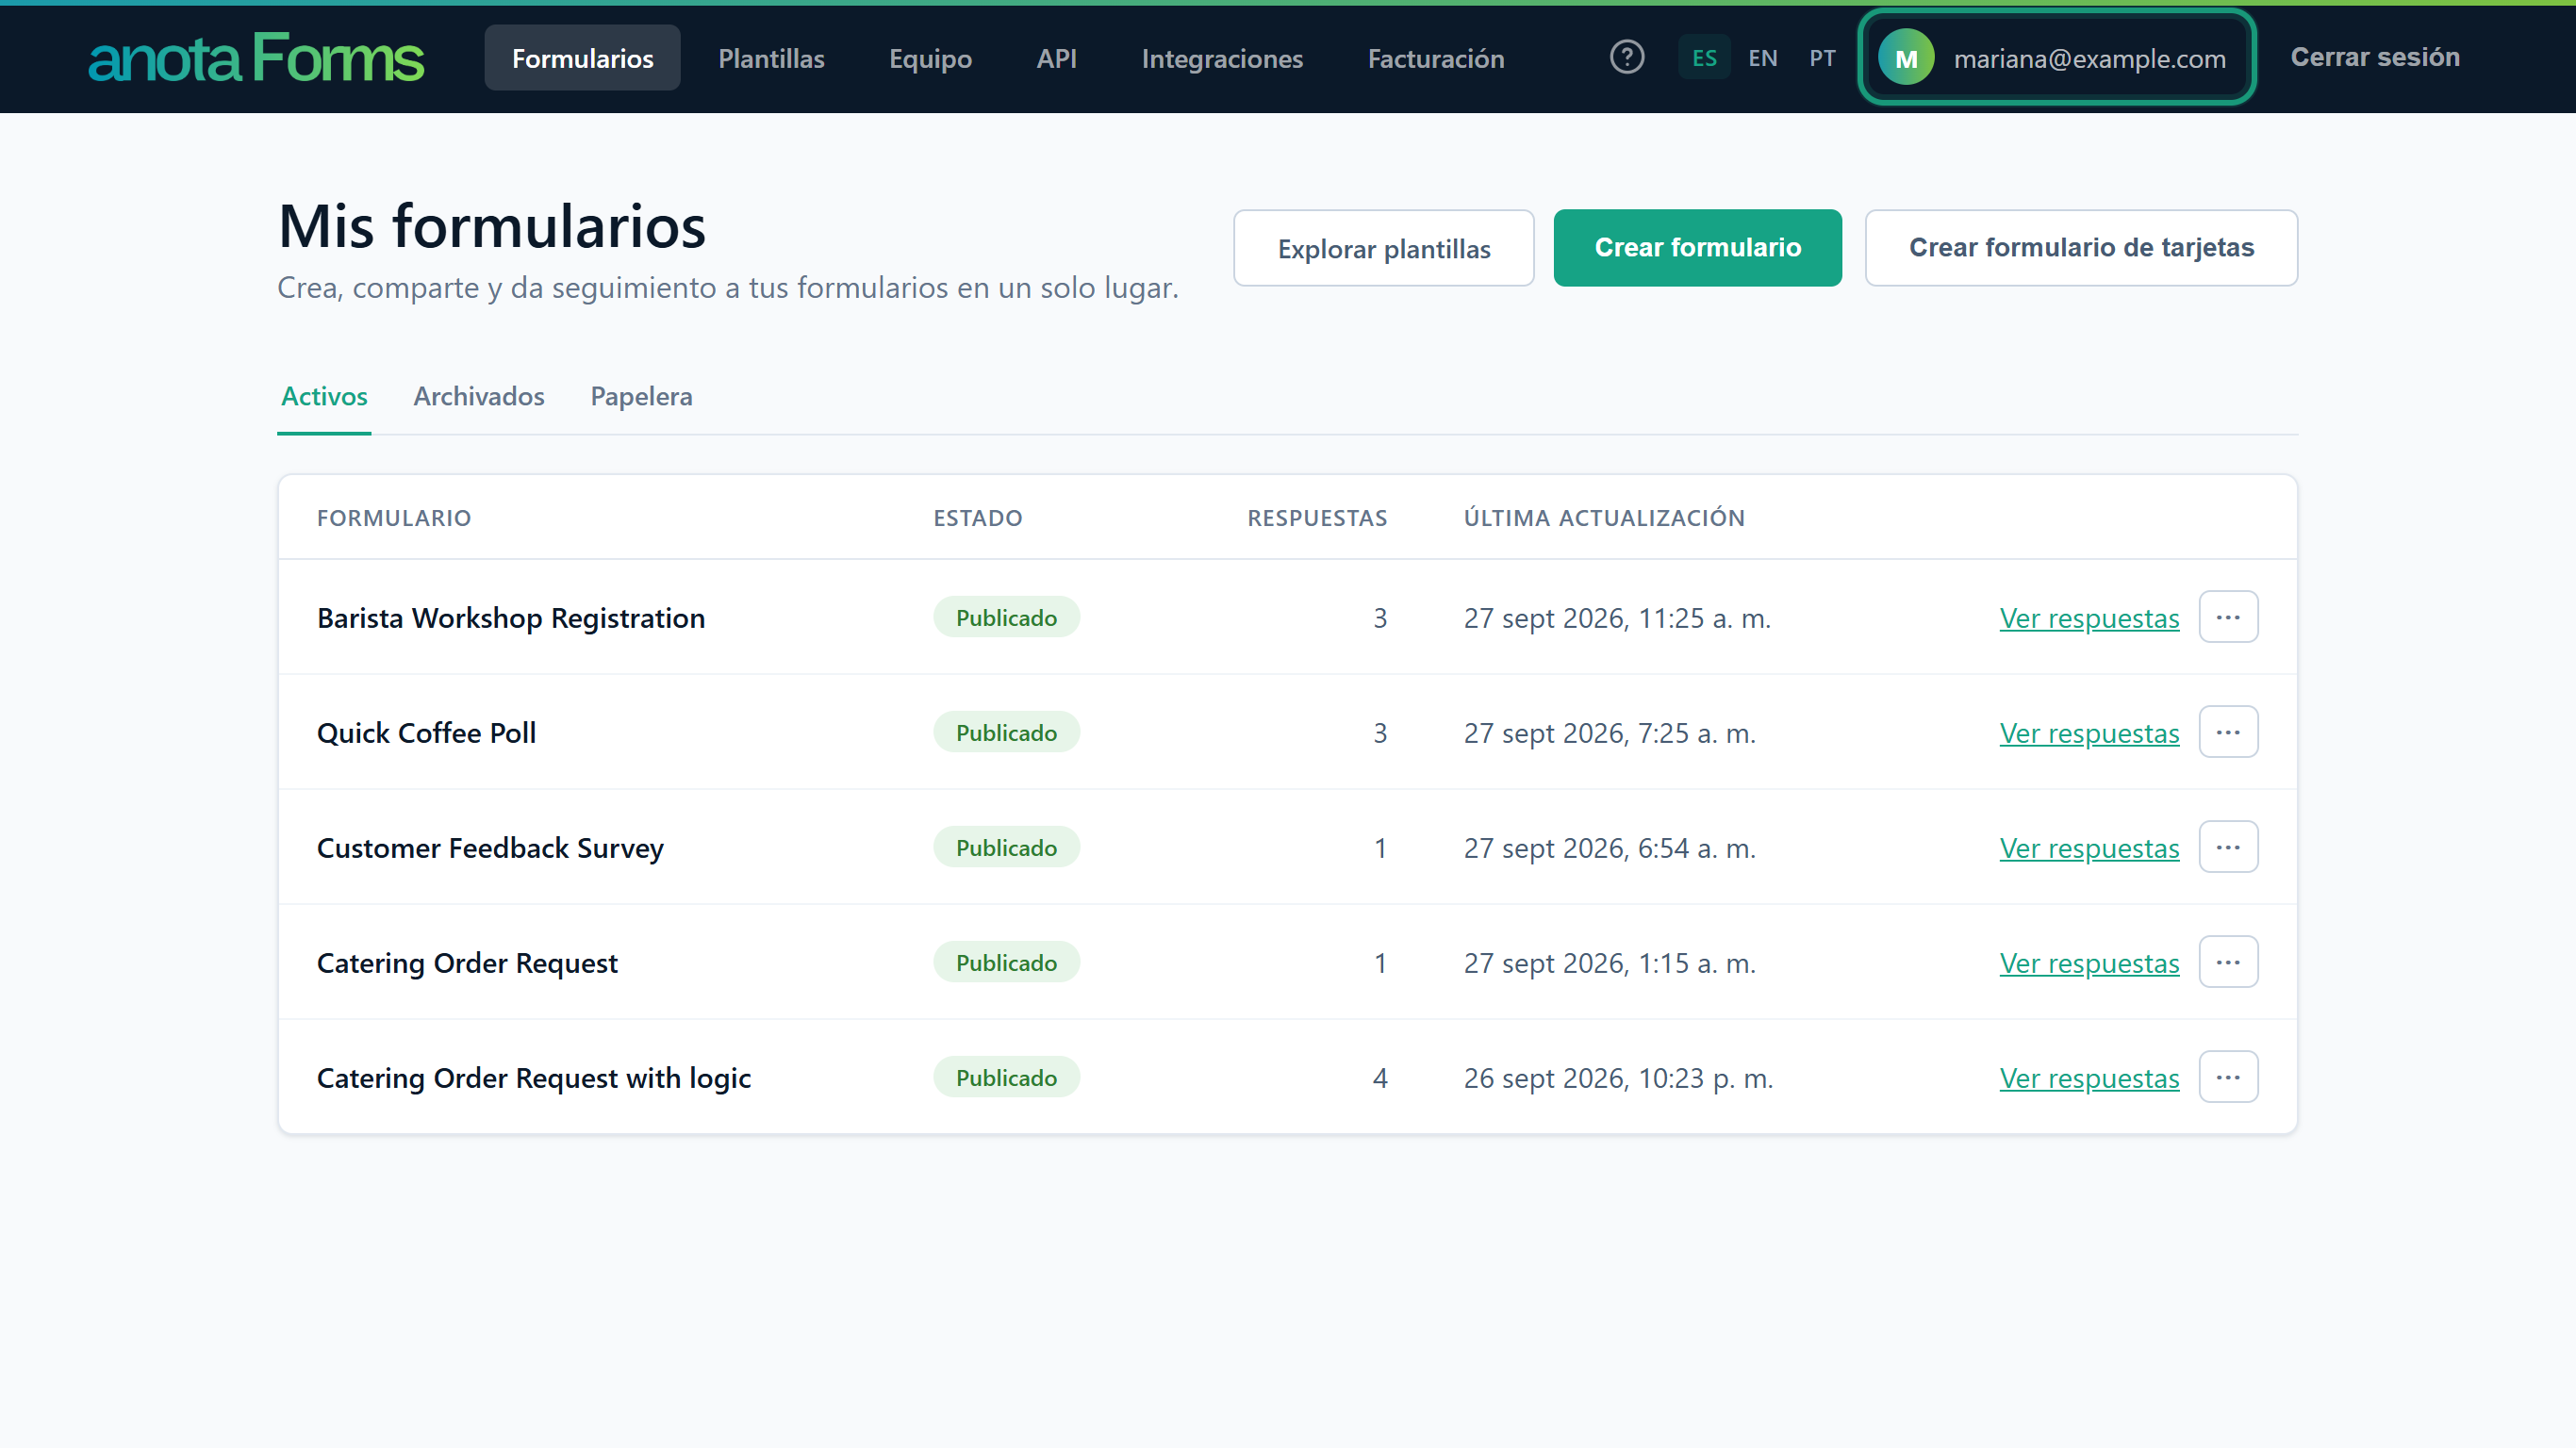Click the ÚLTIMA ACTUALIZACIÓN column header
2576x1448 pixels.
[1604, 518]
